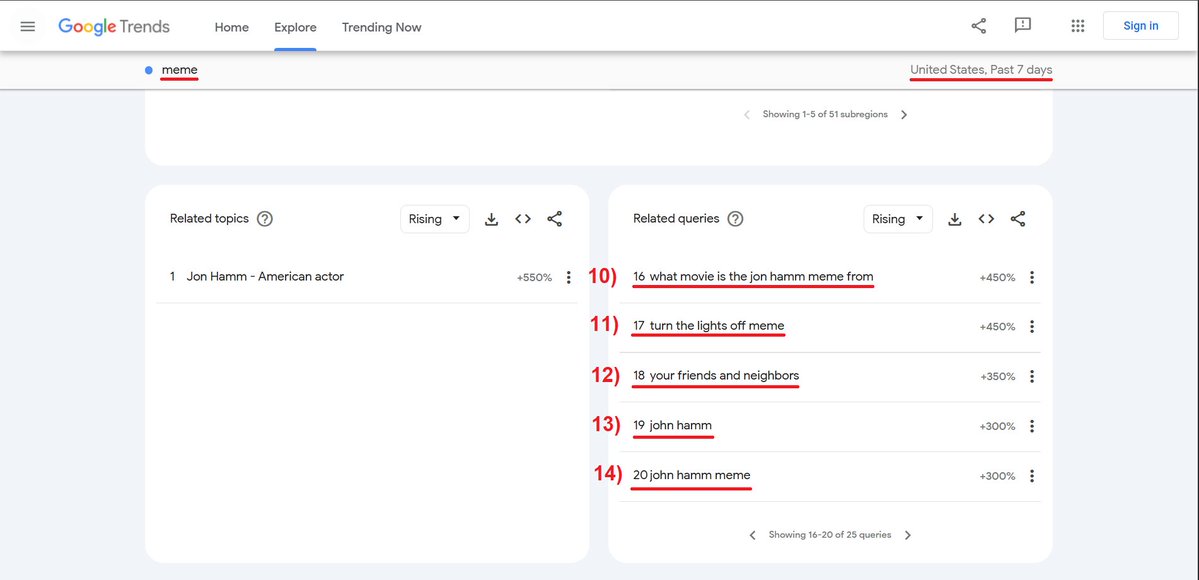This screenshot has height=580, width=1199.
Task: Open the hamburger main menu
Action: (28, 27)
